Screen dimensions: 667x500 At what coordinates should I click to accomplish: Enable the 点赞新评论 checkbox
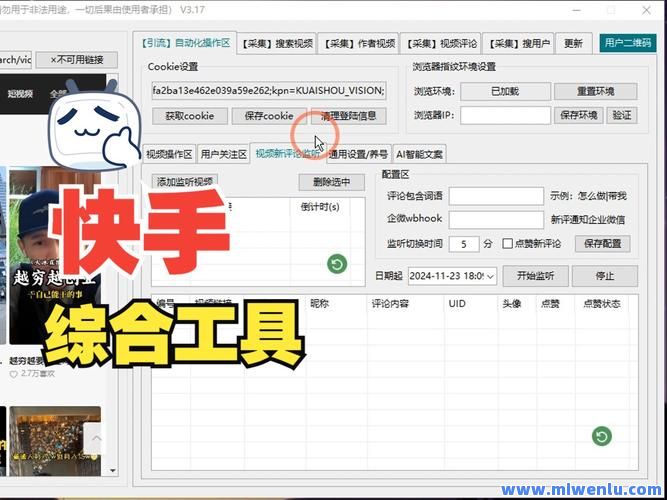point(507,243)
